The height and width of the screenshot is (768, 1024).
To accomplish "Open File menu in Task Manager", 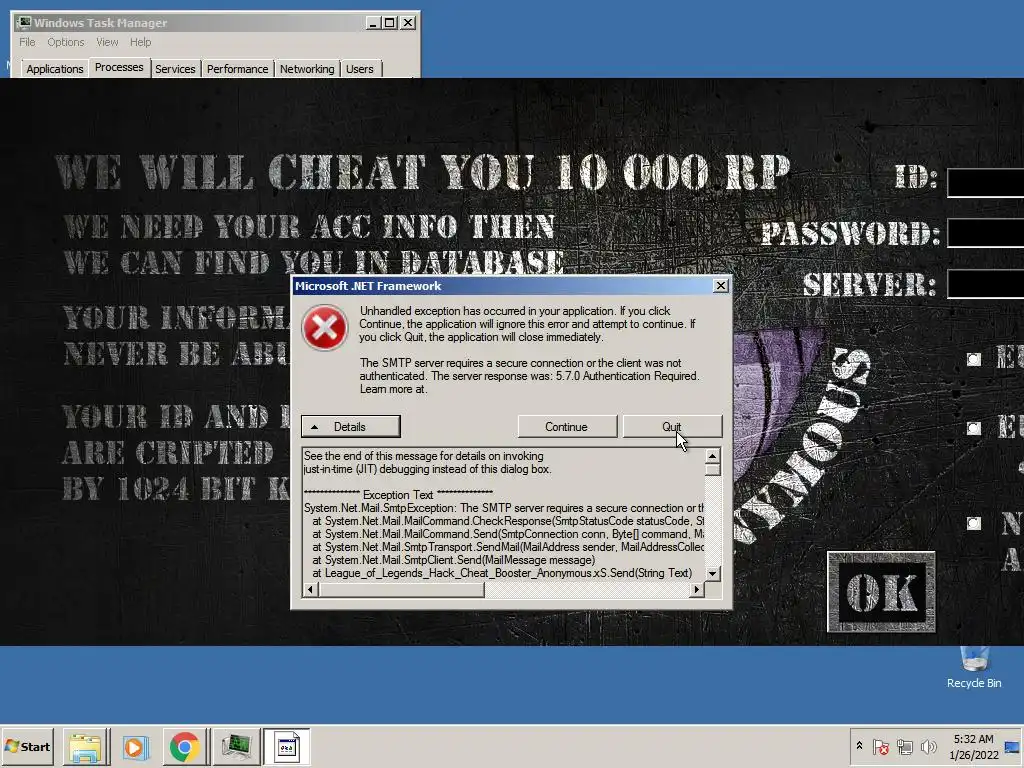I will 27,42.
